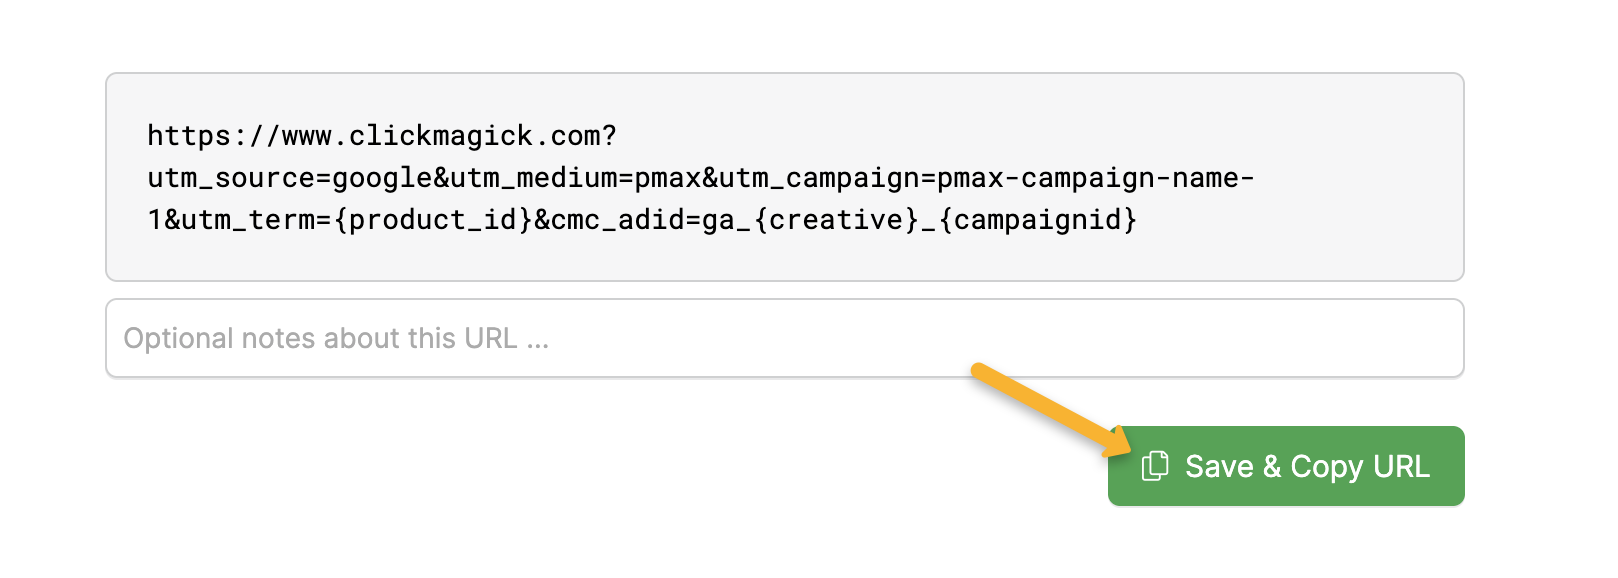Click the leading 1 on the last URL line
The height and width of the screenshot is (578, 1618).
(155, 220)
